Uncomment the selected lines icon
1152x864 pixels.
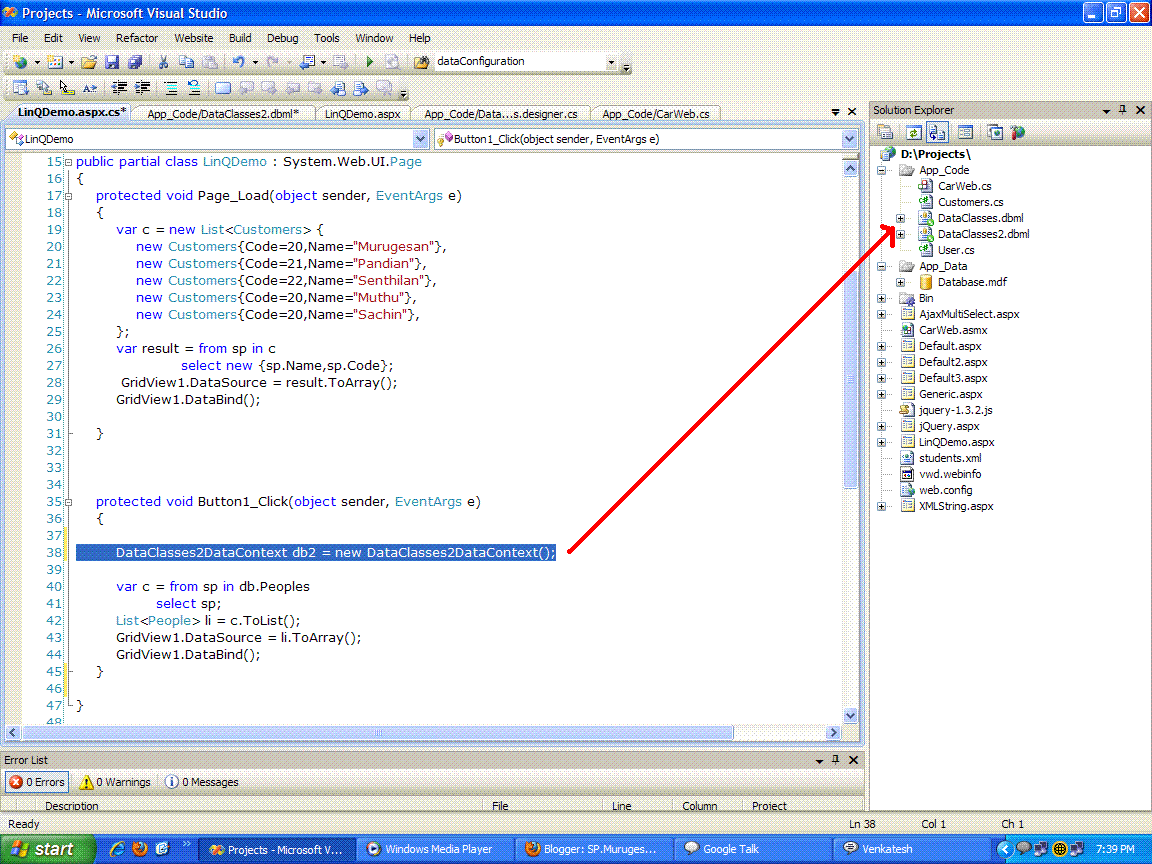pos(194,88)
